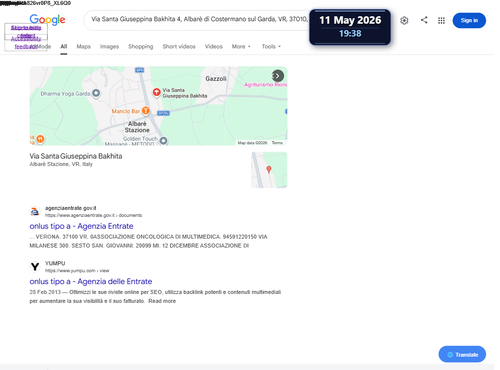Open the Google apps grid
This screenshot has height=370, width=500.
441,21
